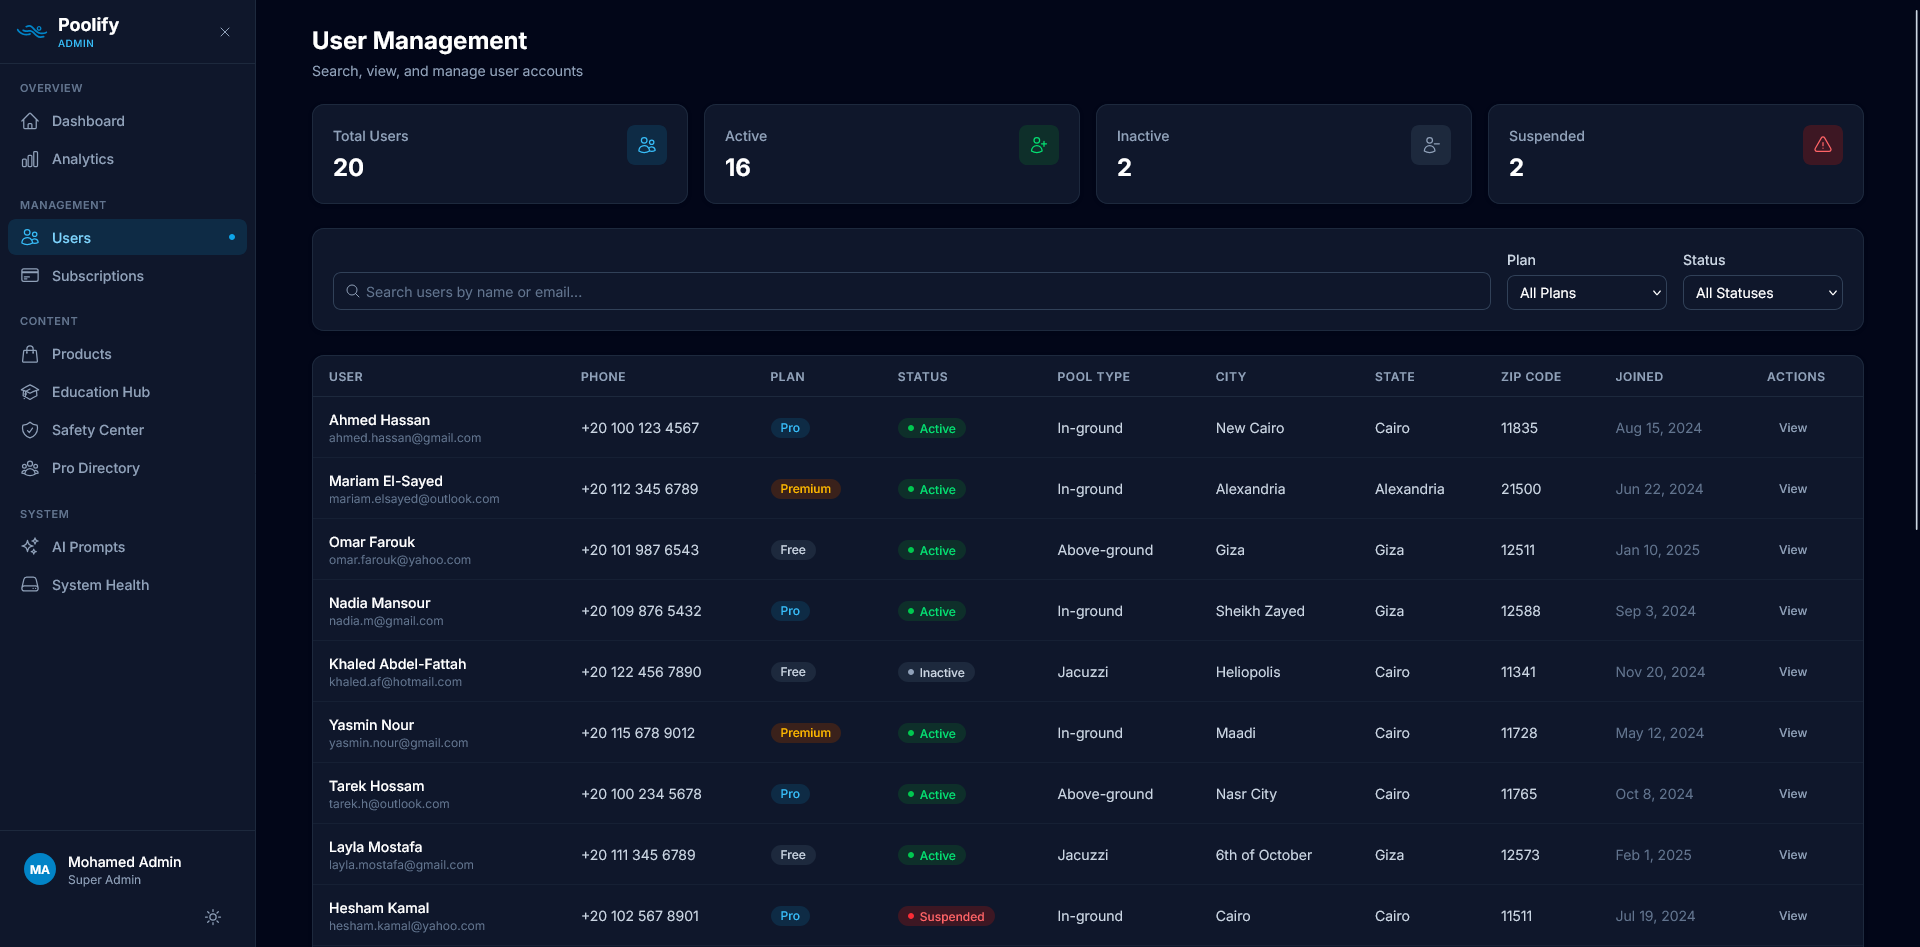Open the All Plans dropdown

tap(1587, 293)
